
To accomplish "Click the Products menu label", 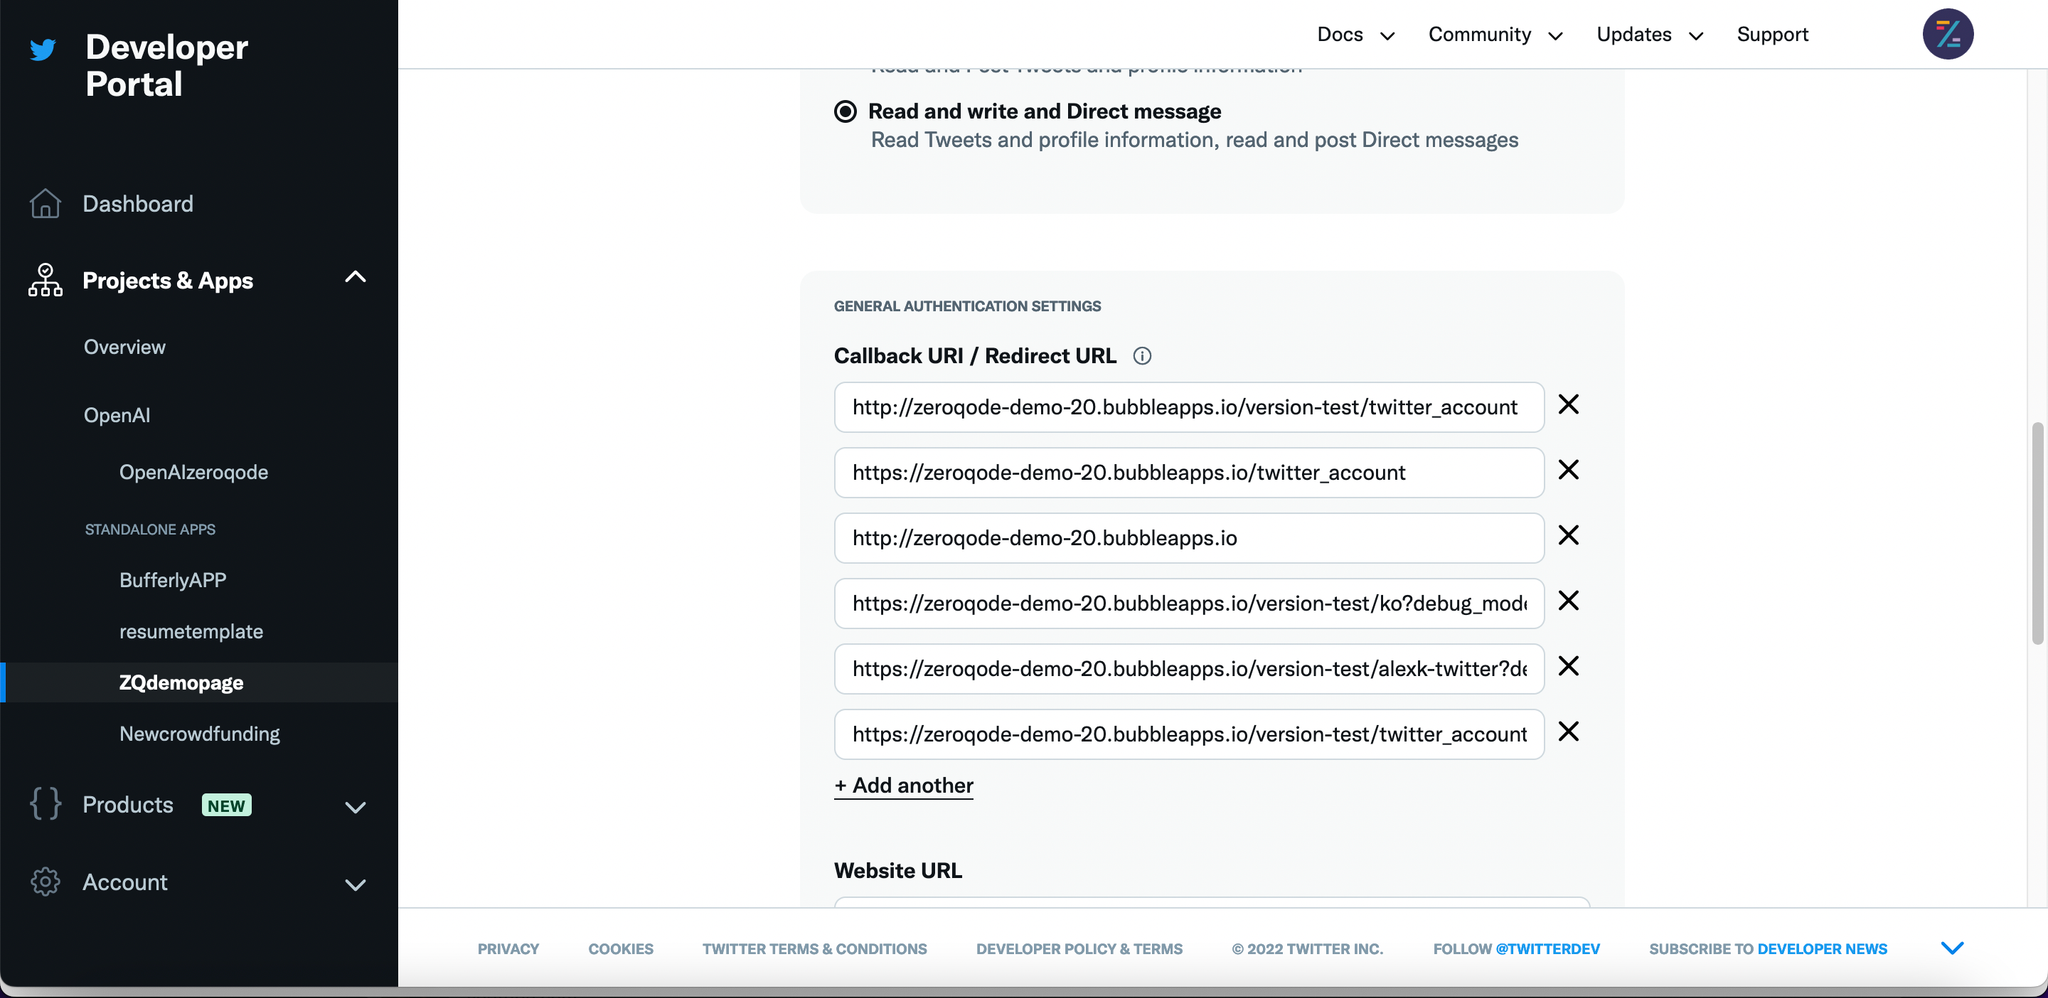I will 128,805.
